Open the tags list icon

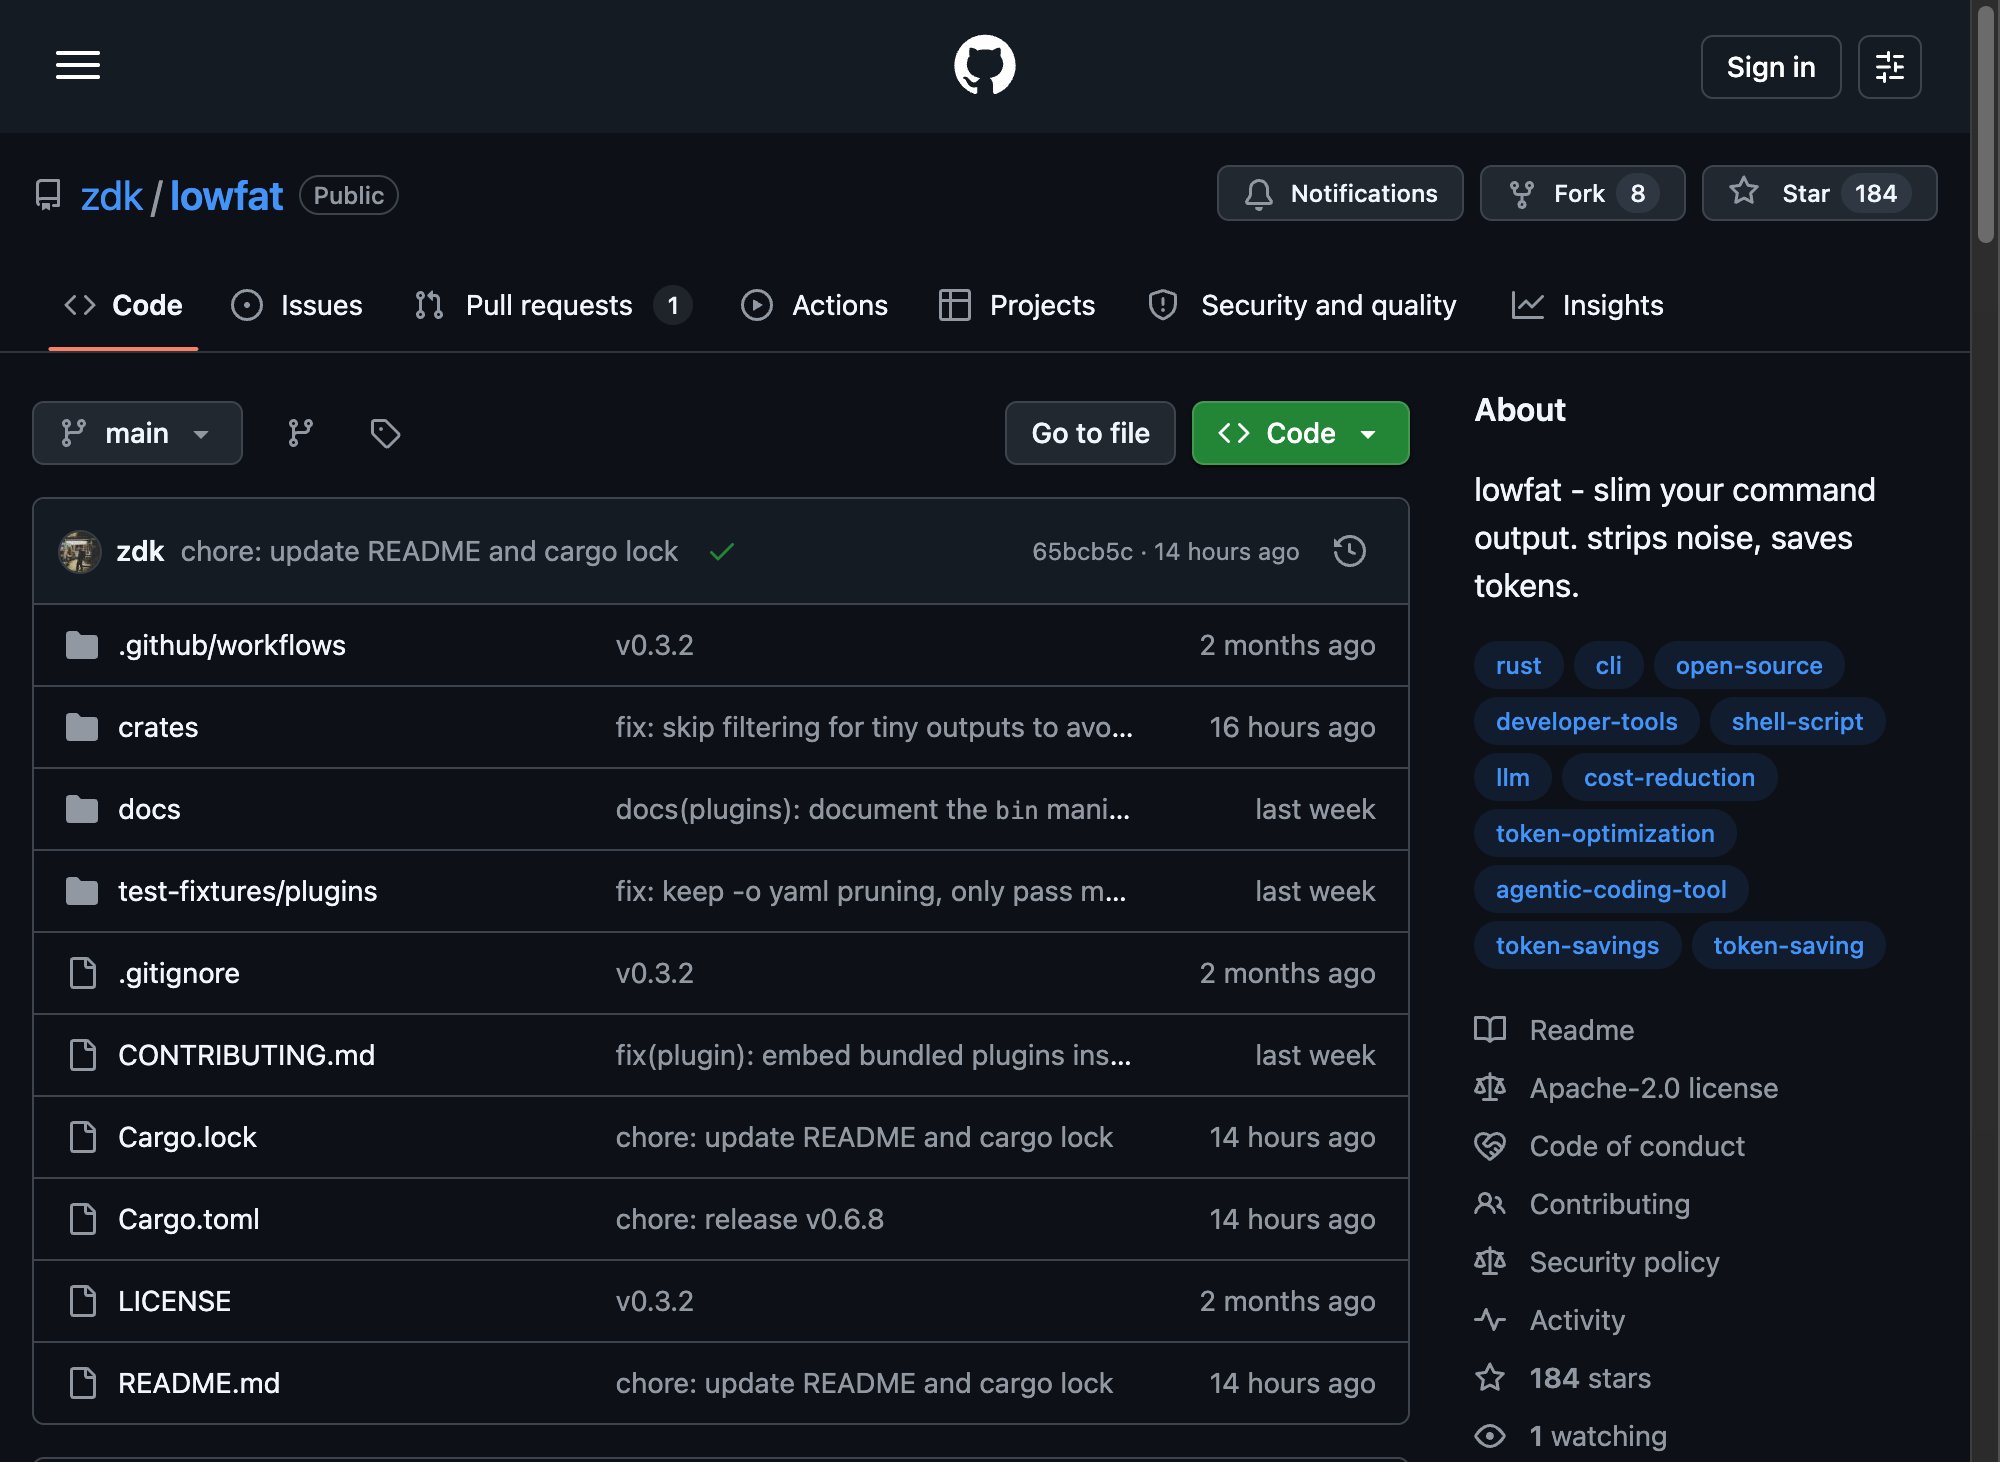click(x=385, y=433)
